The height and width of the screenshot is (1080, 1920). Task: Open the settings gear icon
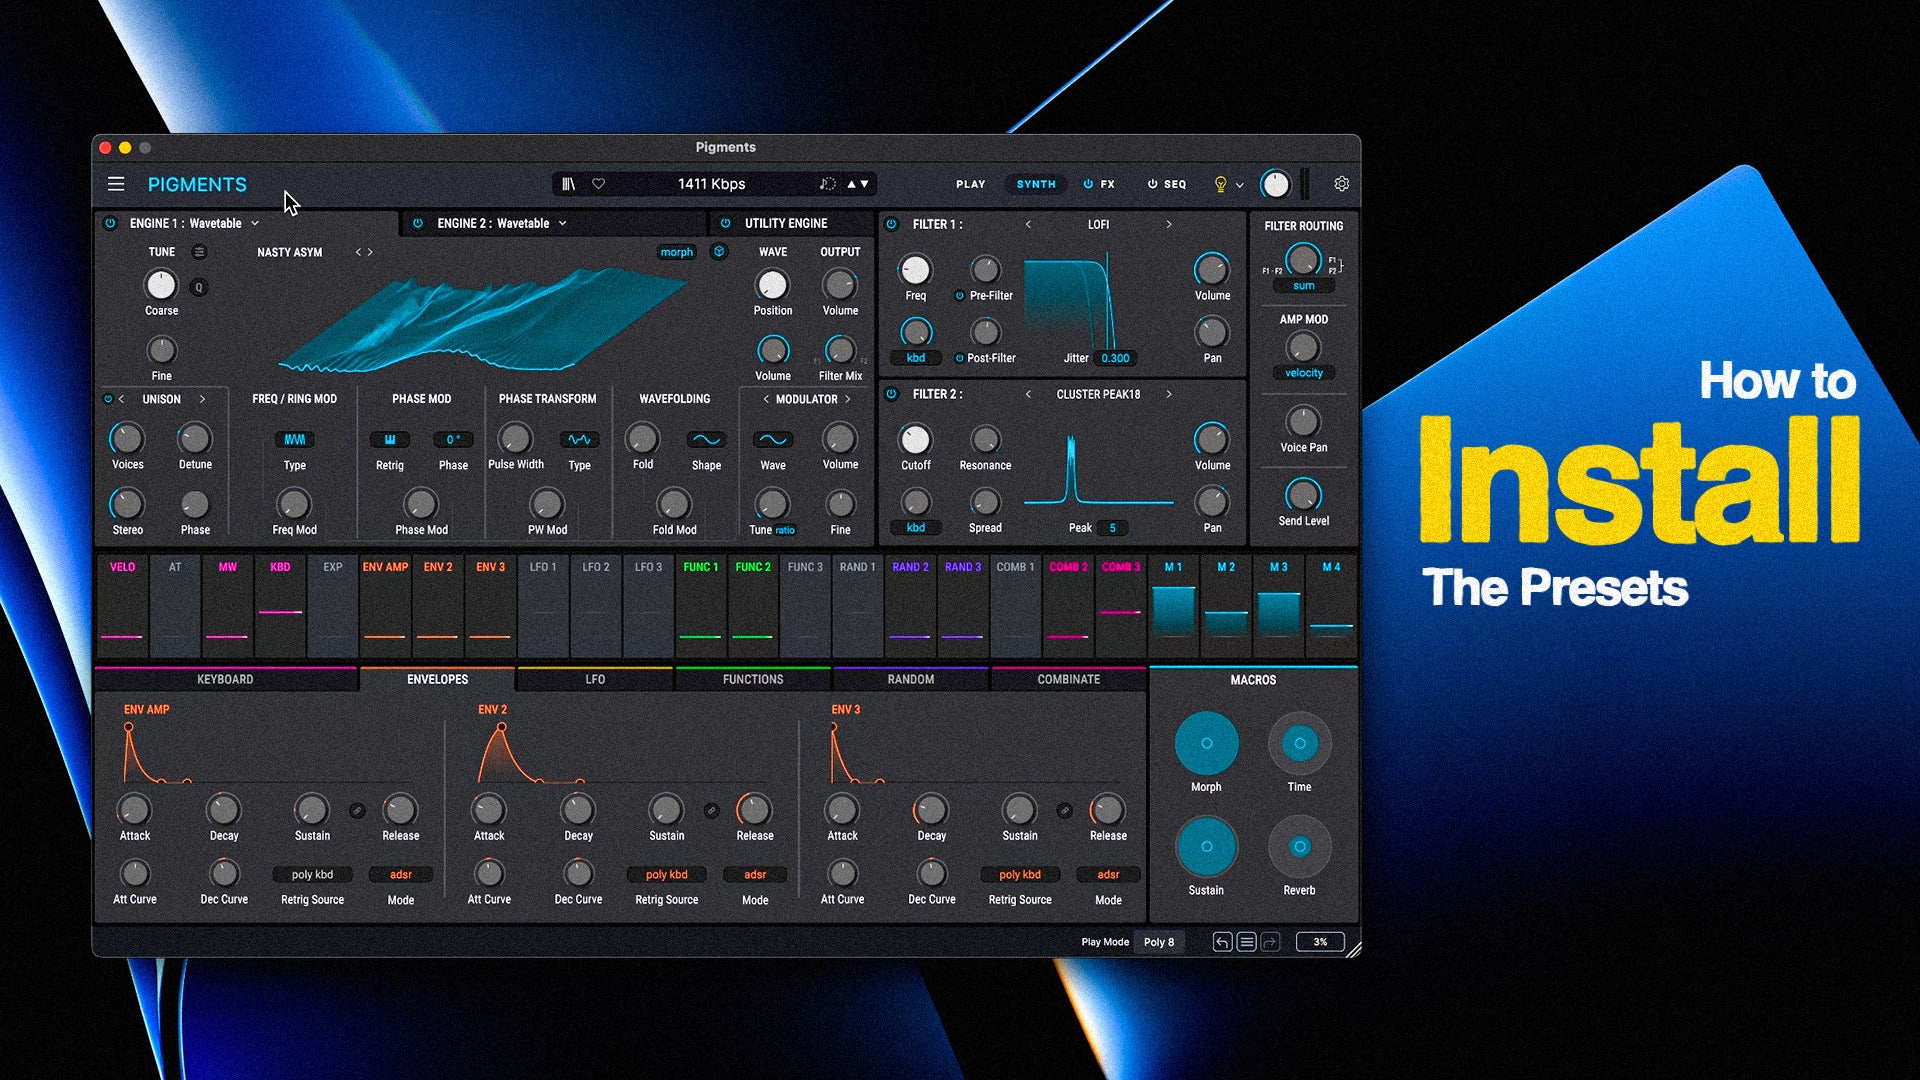tap(1341, 184)
